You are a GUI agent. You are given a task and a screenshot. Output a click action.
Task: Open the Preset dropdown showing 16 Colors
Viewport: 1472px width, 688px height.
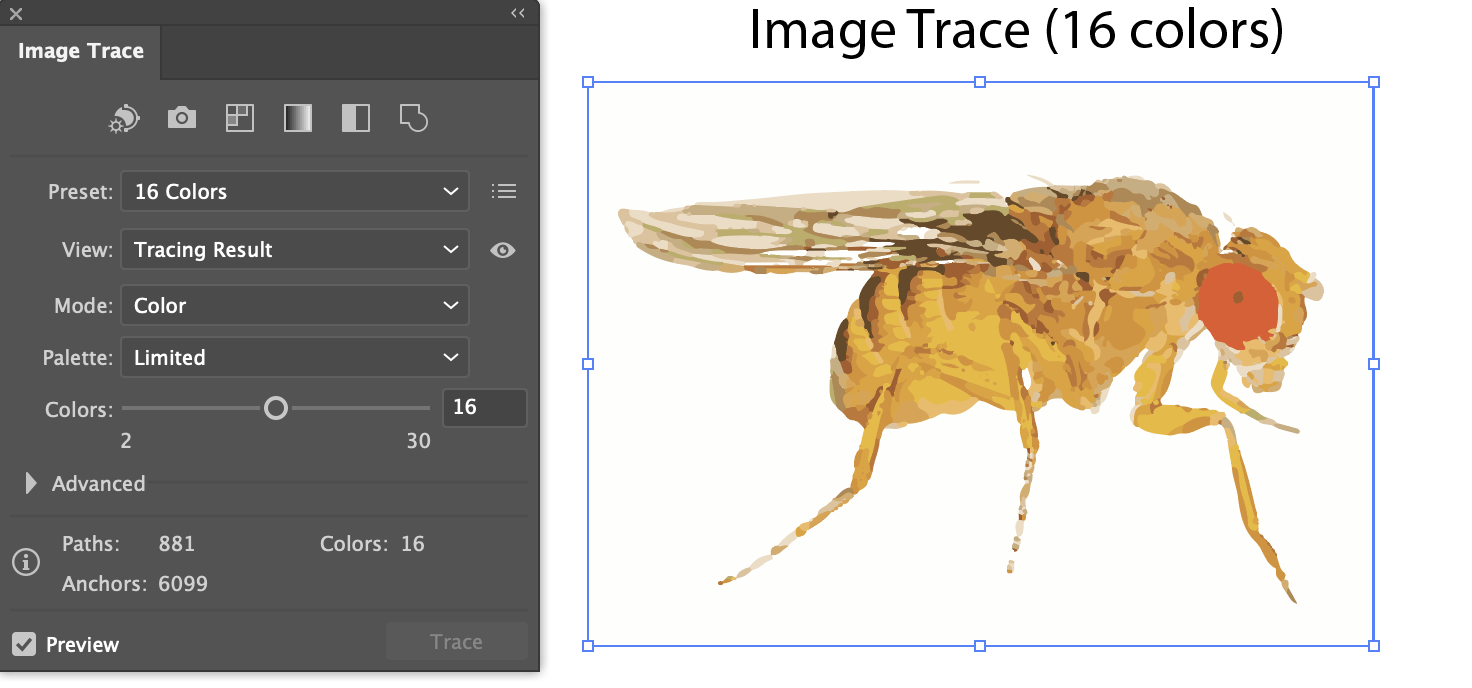(295, 191)
